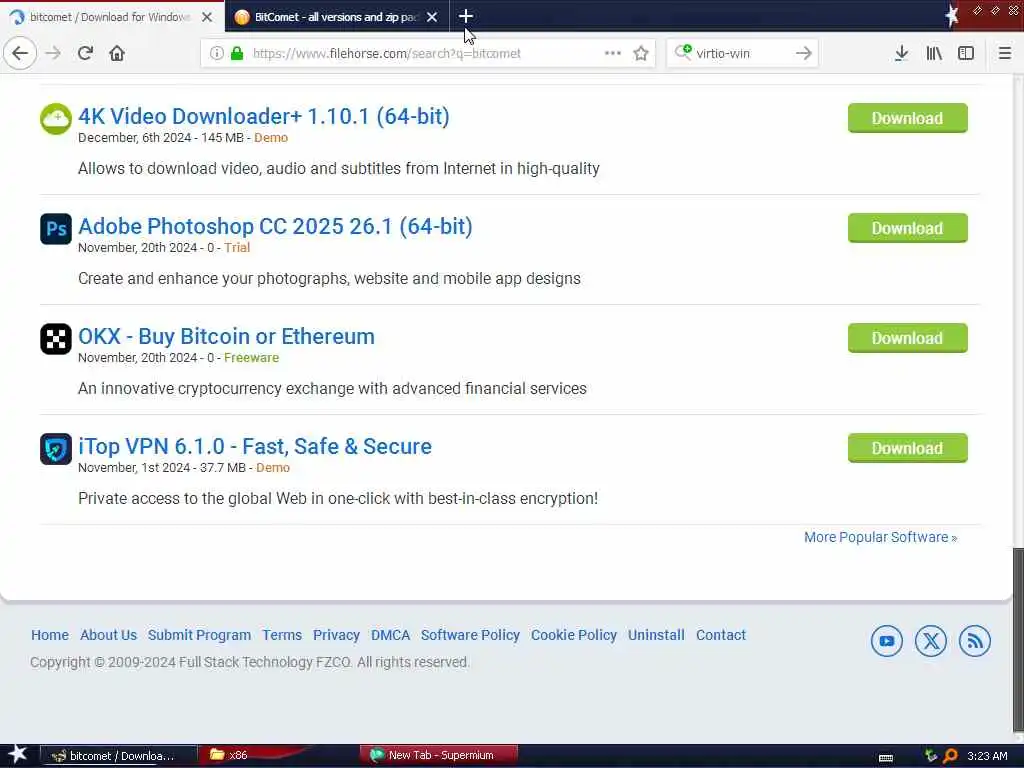The image size is (1024, 768).
Task: Open FileHorse X social icon
Action: click(931, 641)
